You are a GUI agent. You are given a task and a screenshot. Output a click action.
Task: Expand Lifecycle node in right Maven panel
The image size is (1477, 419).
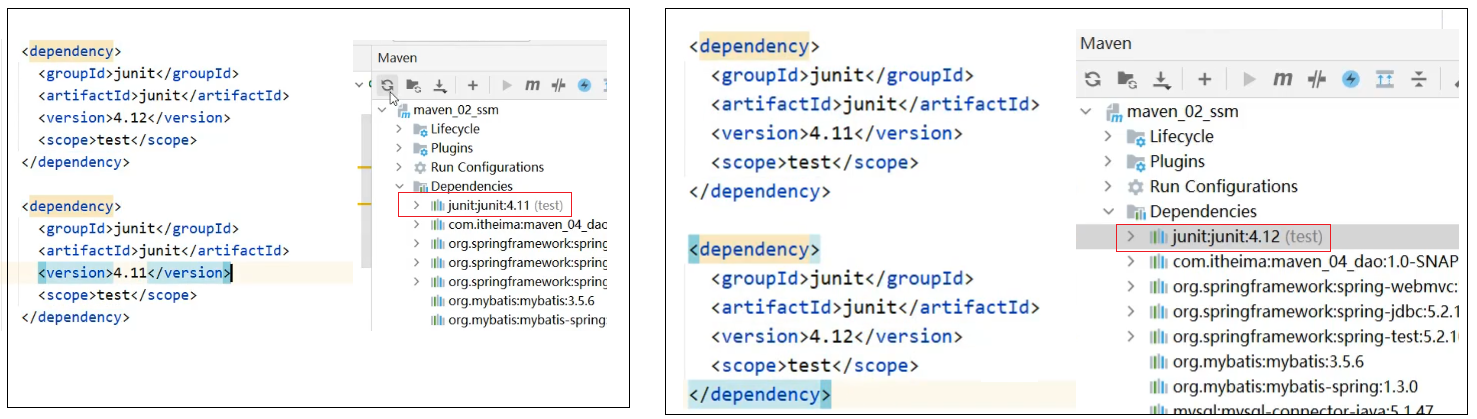point(1107,136)
